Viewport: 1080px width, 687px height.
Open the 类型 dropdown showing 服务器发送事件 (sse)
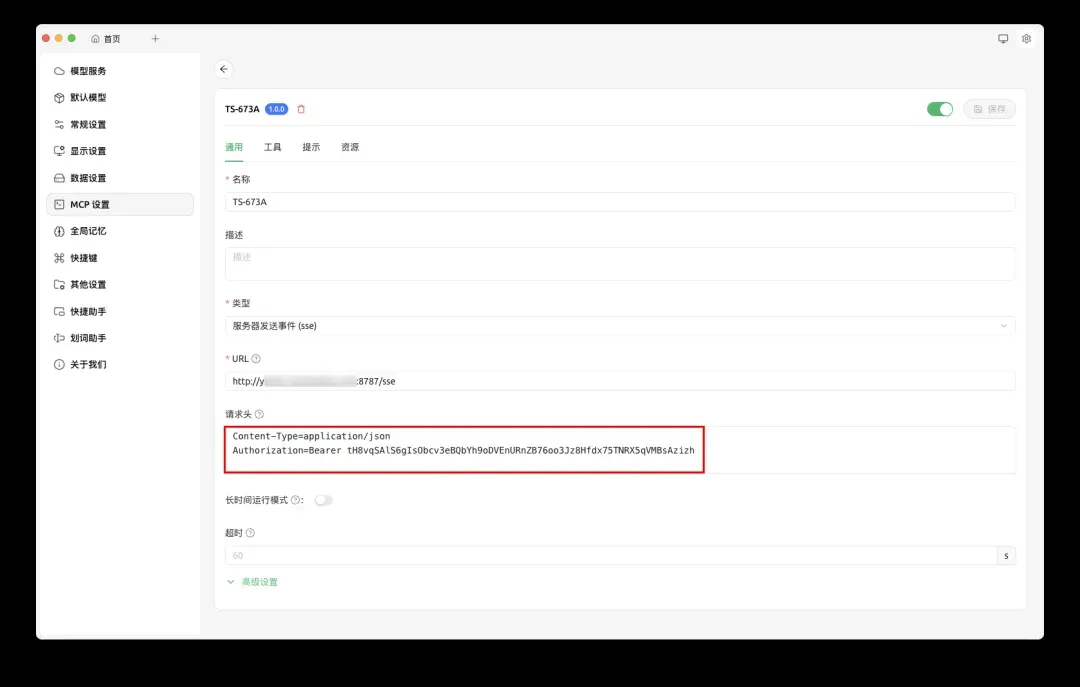click(x=619, y=325)
